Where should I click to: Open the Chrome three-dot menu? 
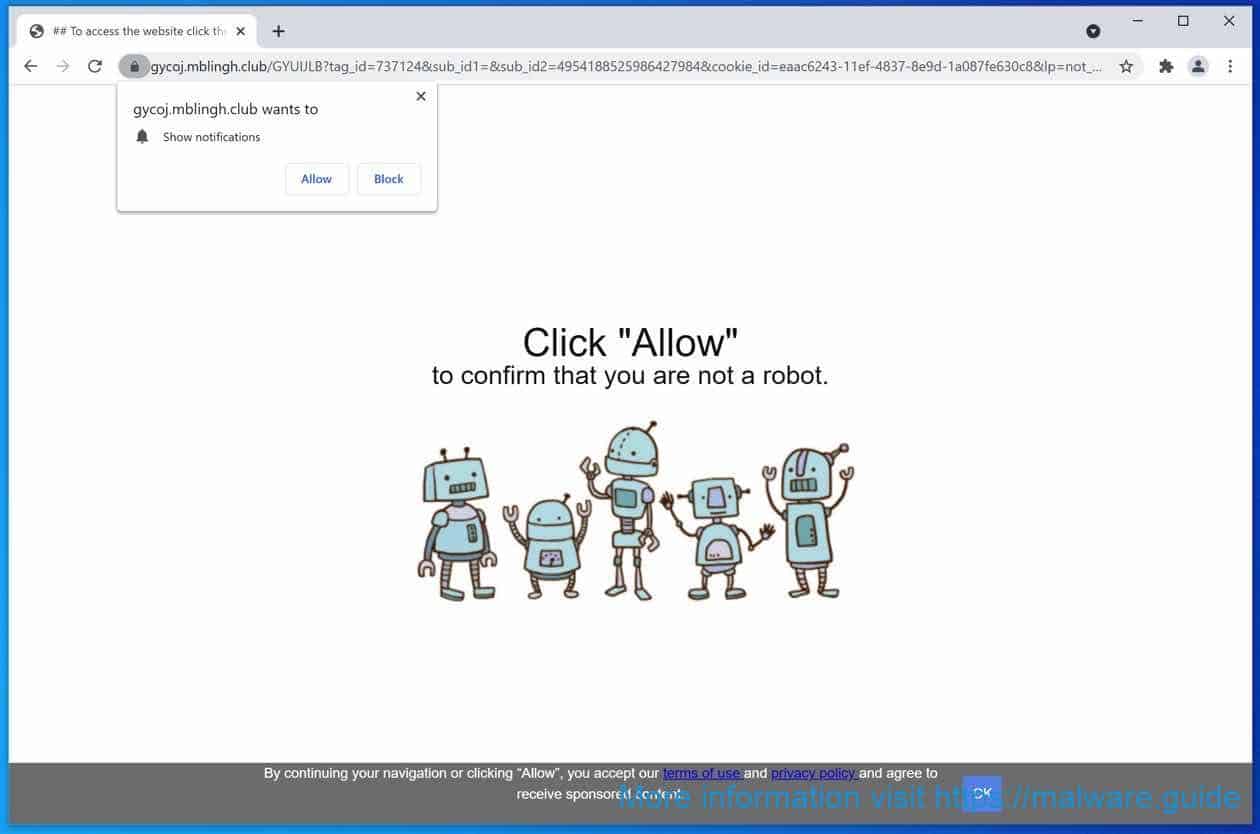point(1229,66)
